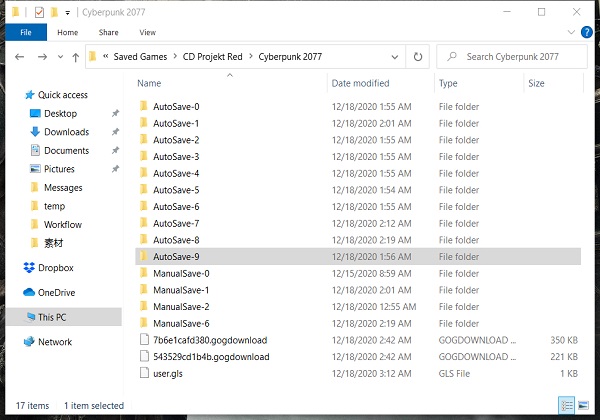The height and width of the screenshot is (420, 600).
Task: Open the recent locations dropdown arrow
Action: pos(60,57)
